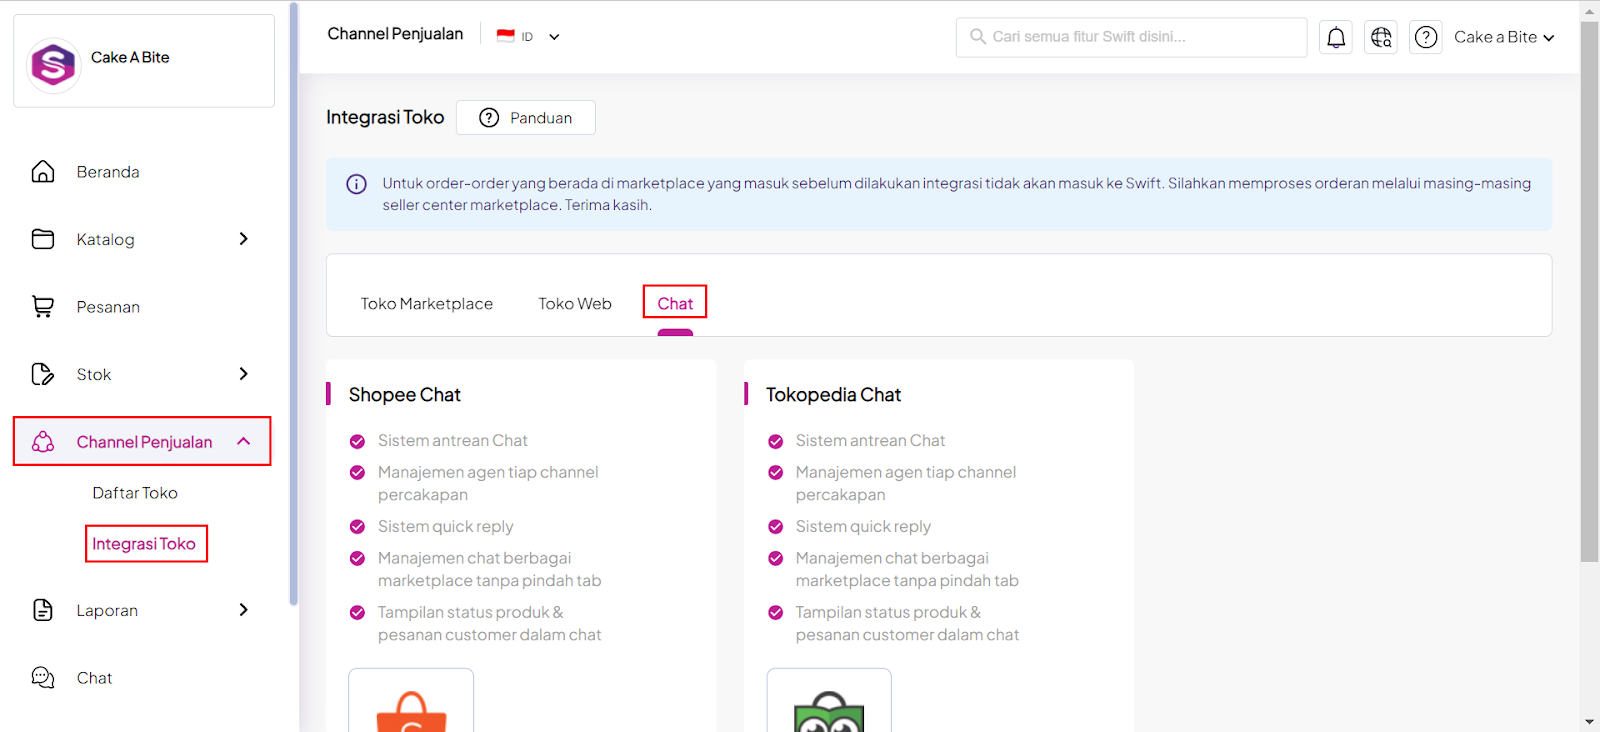Select the Chat tab in Integrasi Toko
1600x732 pixels.
[x=675, y=303]
